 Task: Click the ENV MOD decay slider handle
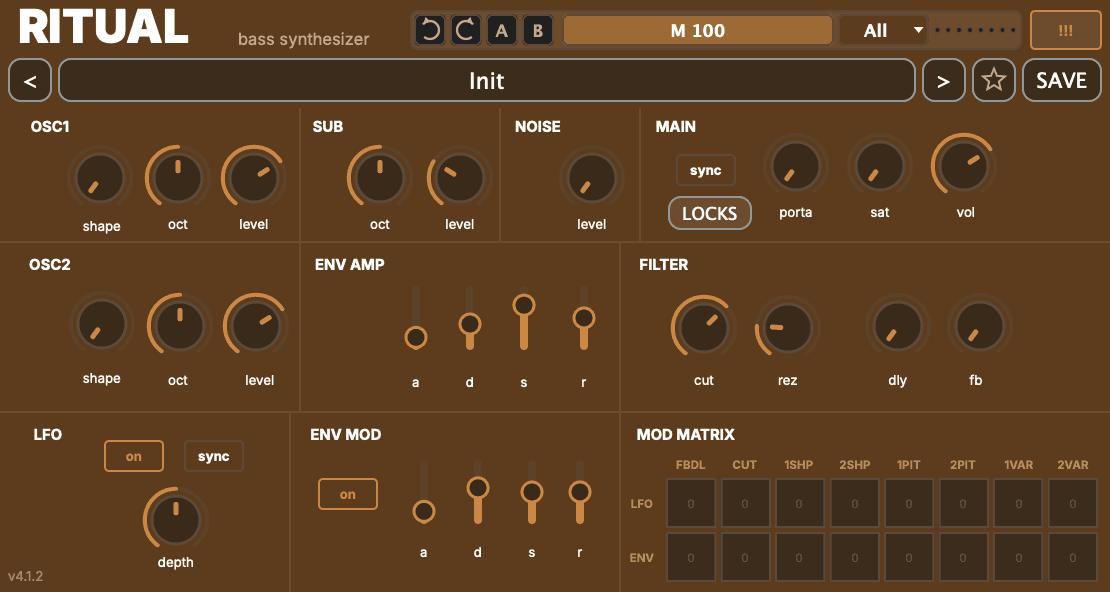click(478, 488)
